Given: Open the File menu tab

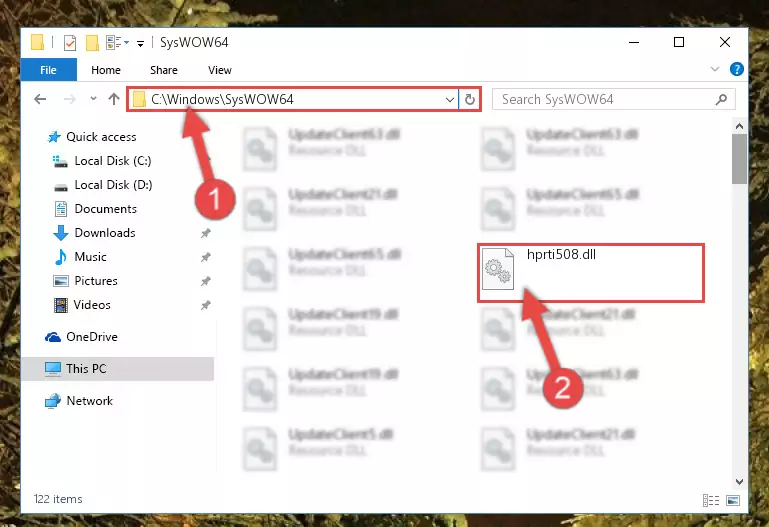Looking at the screenshot, I should [x=48, y=70].
